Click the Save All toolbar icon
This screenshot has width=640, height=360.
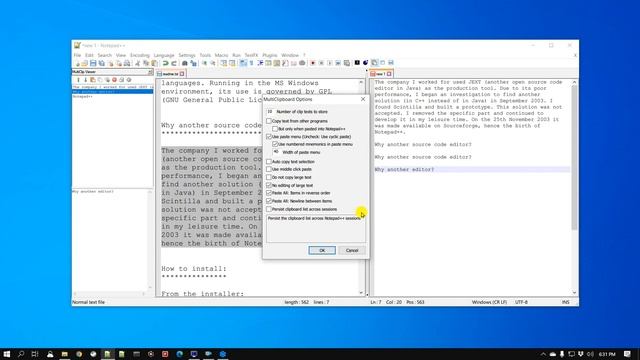pos(102,63)
